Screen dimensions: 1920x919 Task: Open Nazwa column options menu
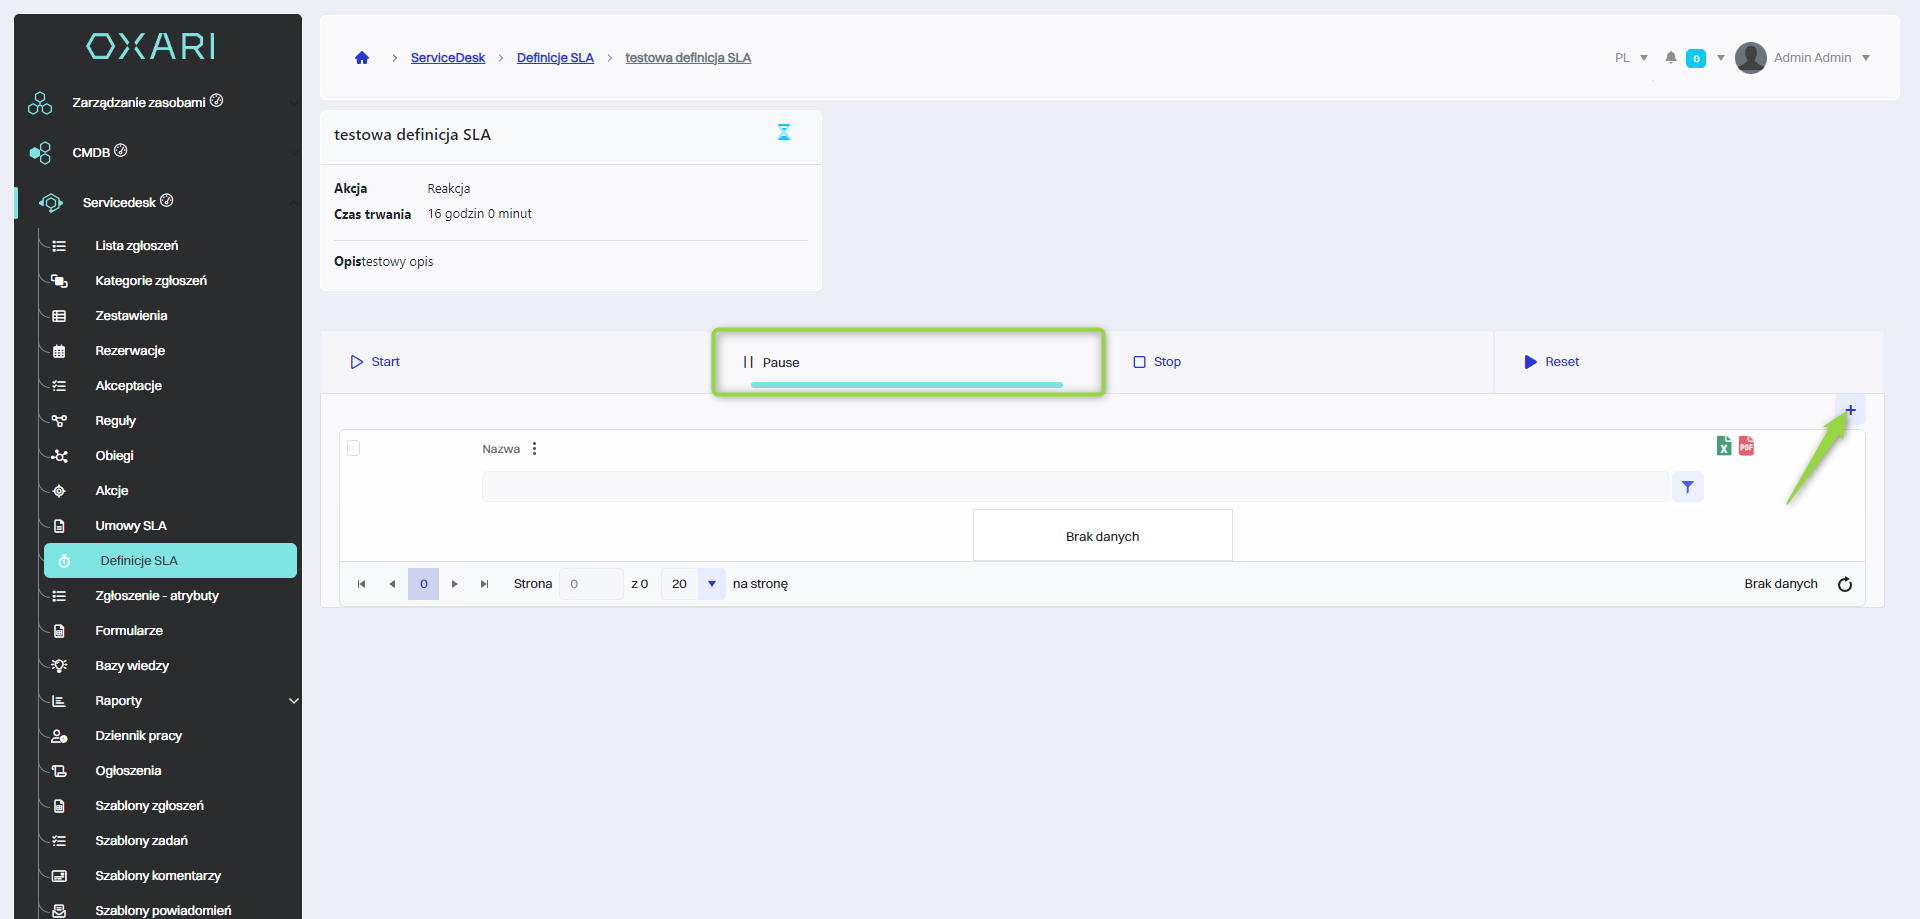tap(535, 449)
